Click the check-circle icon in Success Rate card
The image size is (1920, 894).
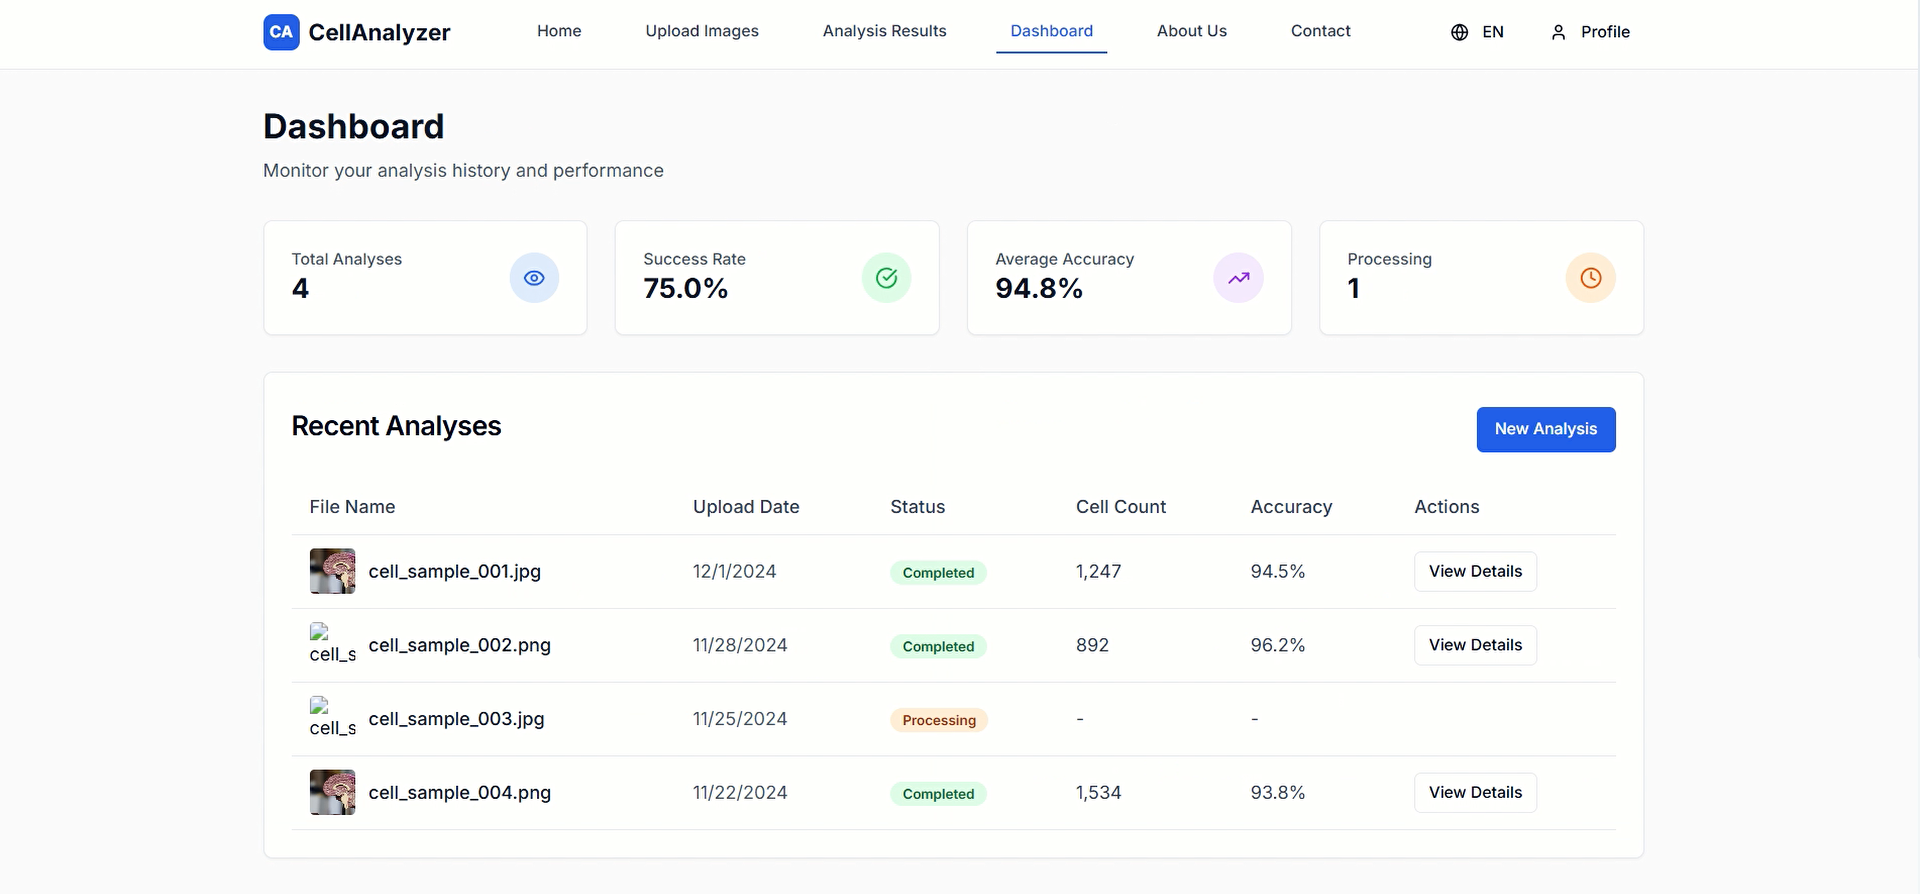[886, 278]
